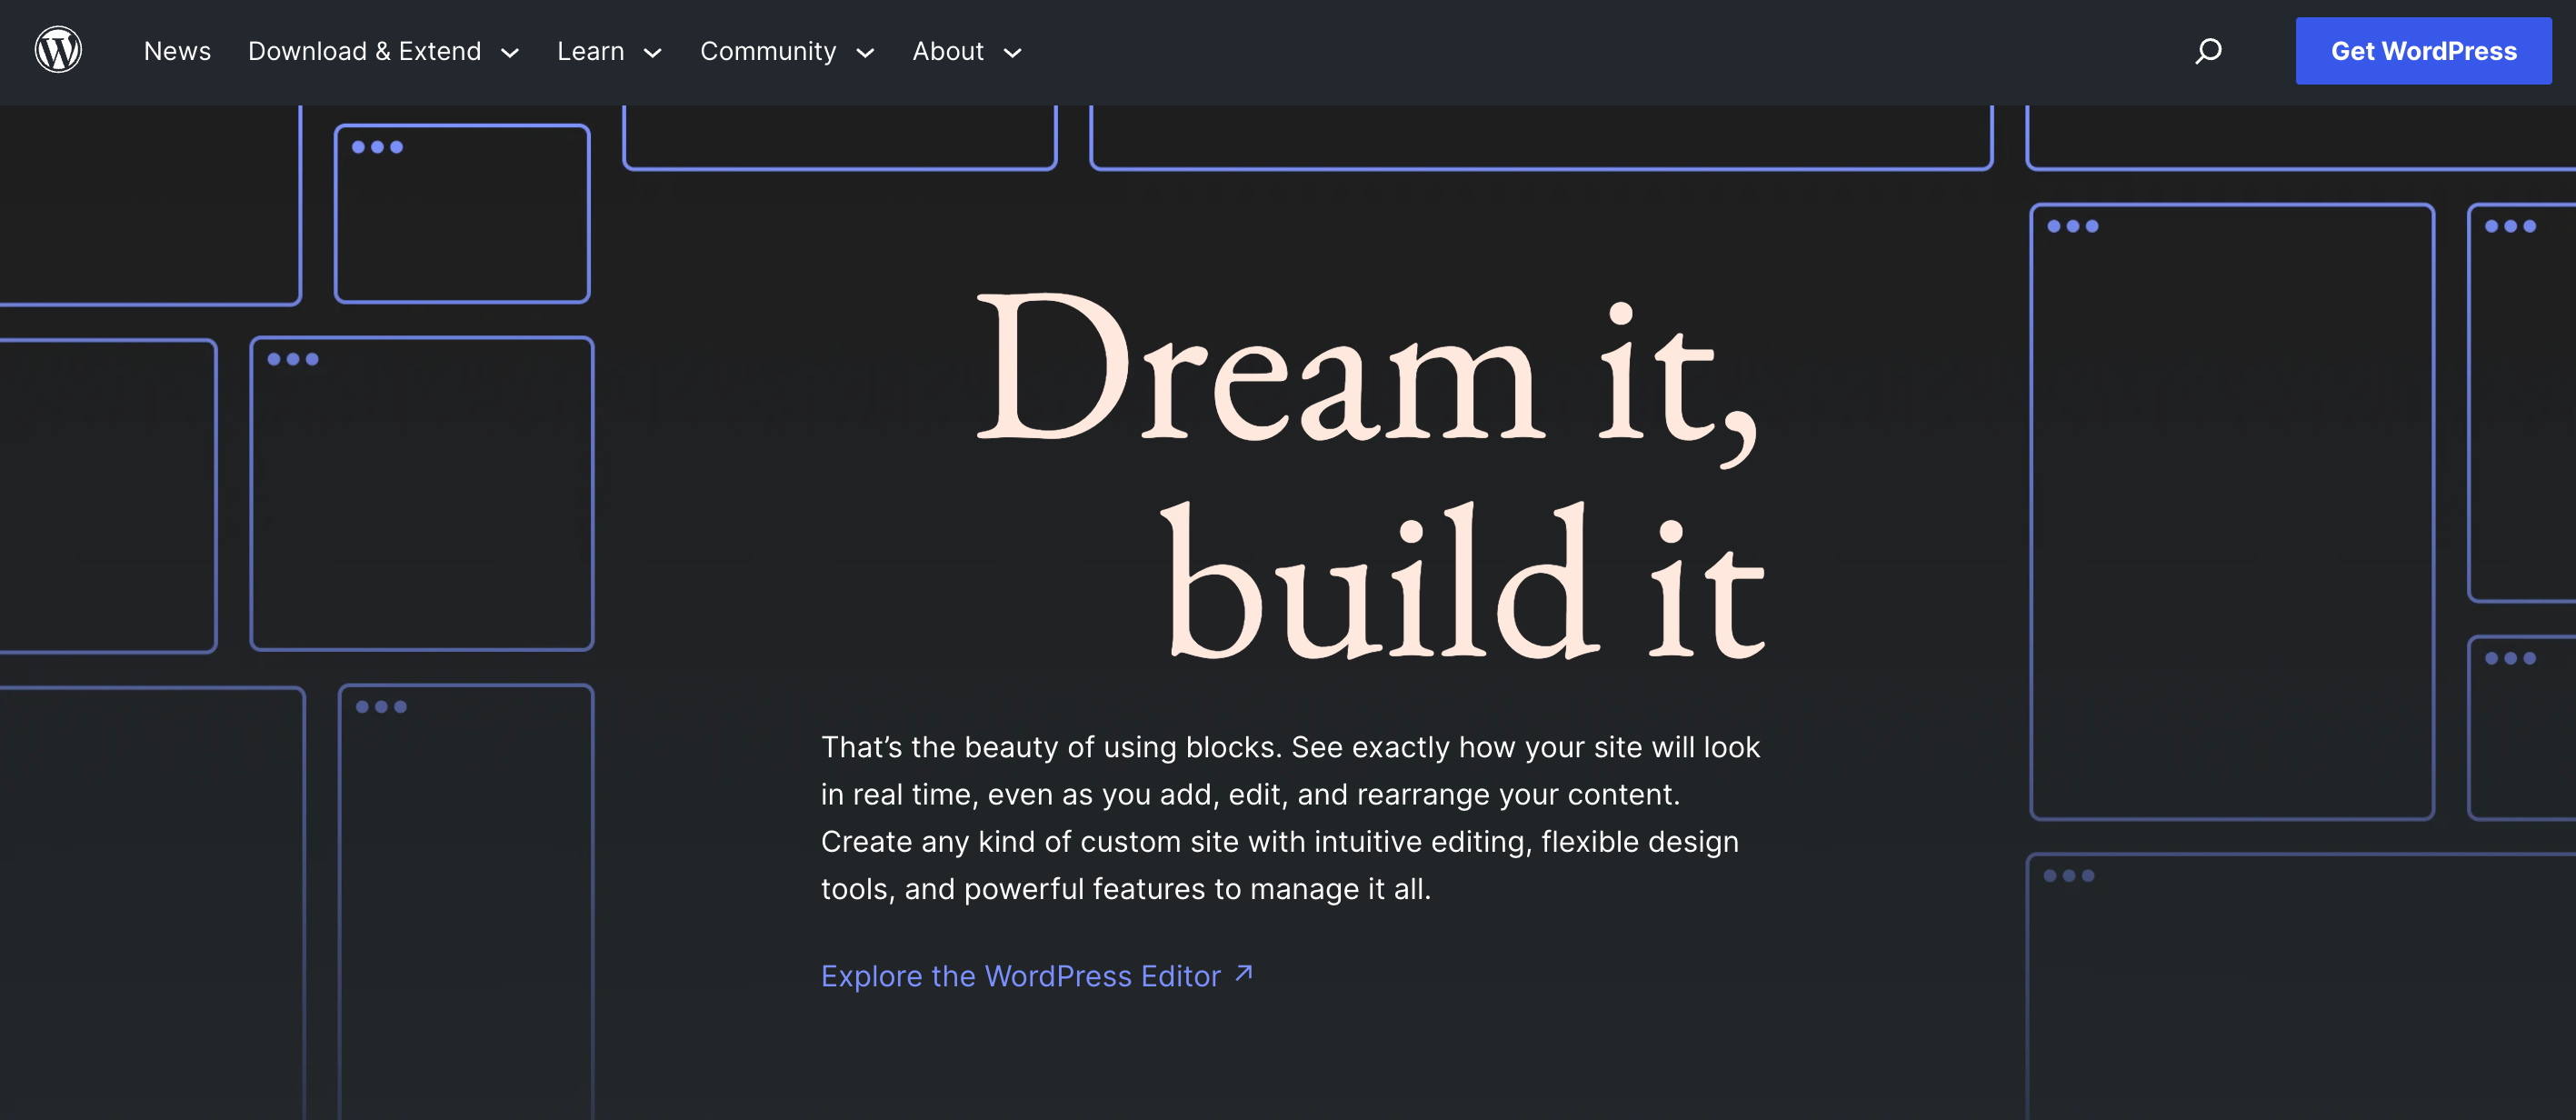Expand the chevron beside About

coord(1012,53)
